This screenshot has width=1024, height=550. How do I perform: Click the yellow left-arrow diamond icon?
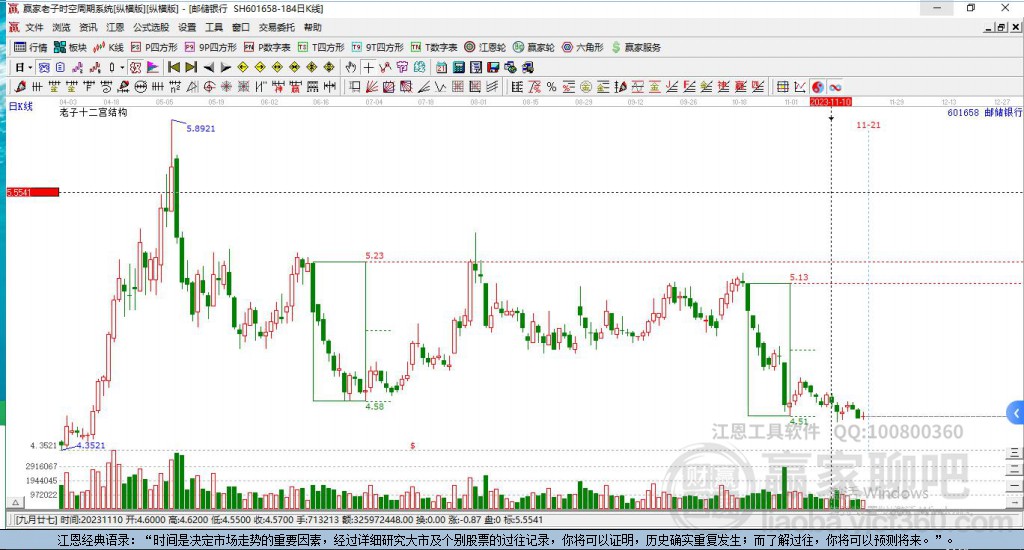tap(243, 67)
